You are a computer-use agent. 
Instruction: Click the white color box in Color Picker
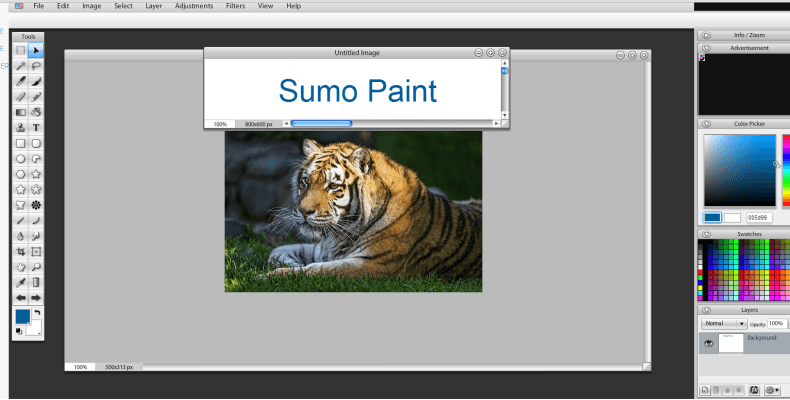[732, 218]
